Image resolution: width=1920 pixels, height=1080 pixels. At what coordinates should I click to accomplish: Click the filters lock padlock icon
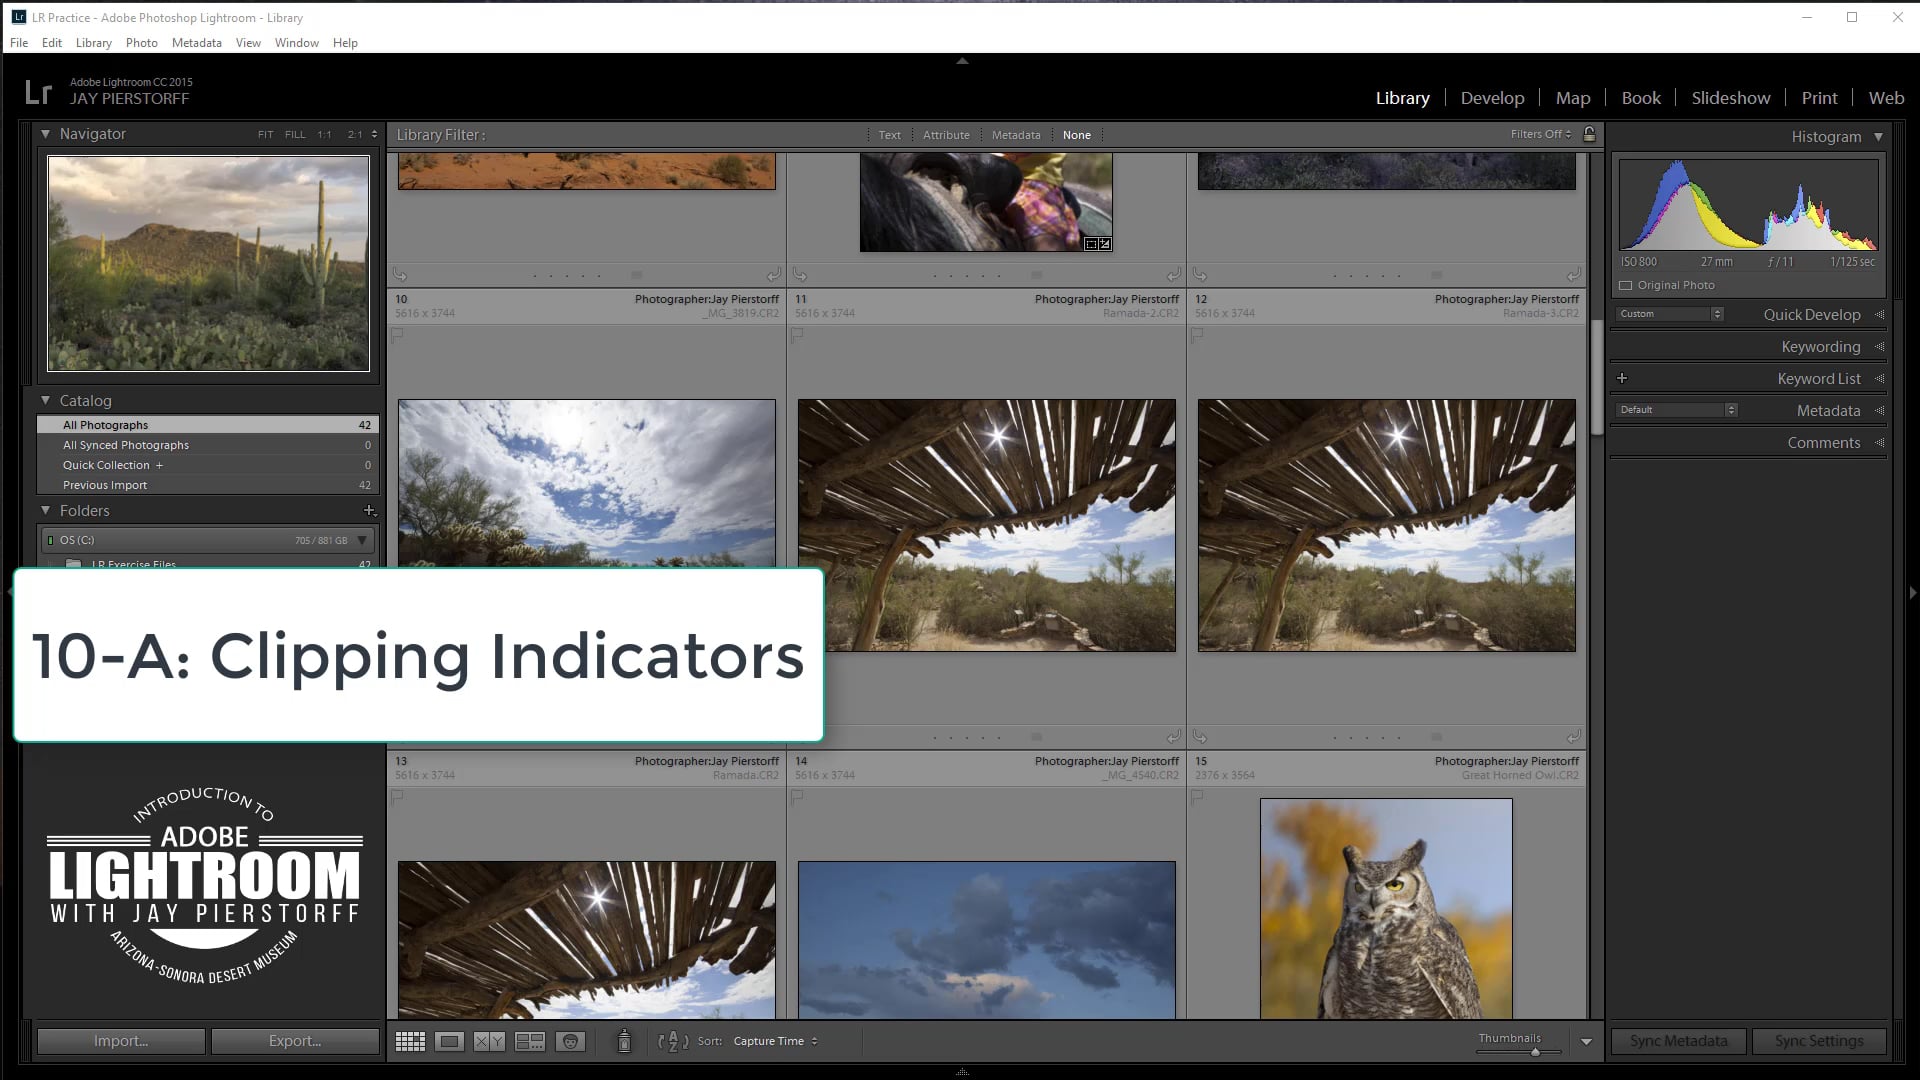[x=1589, y=134]
